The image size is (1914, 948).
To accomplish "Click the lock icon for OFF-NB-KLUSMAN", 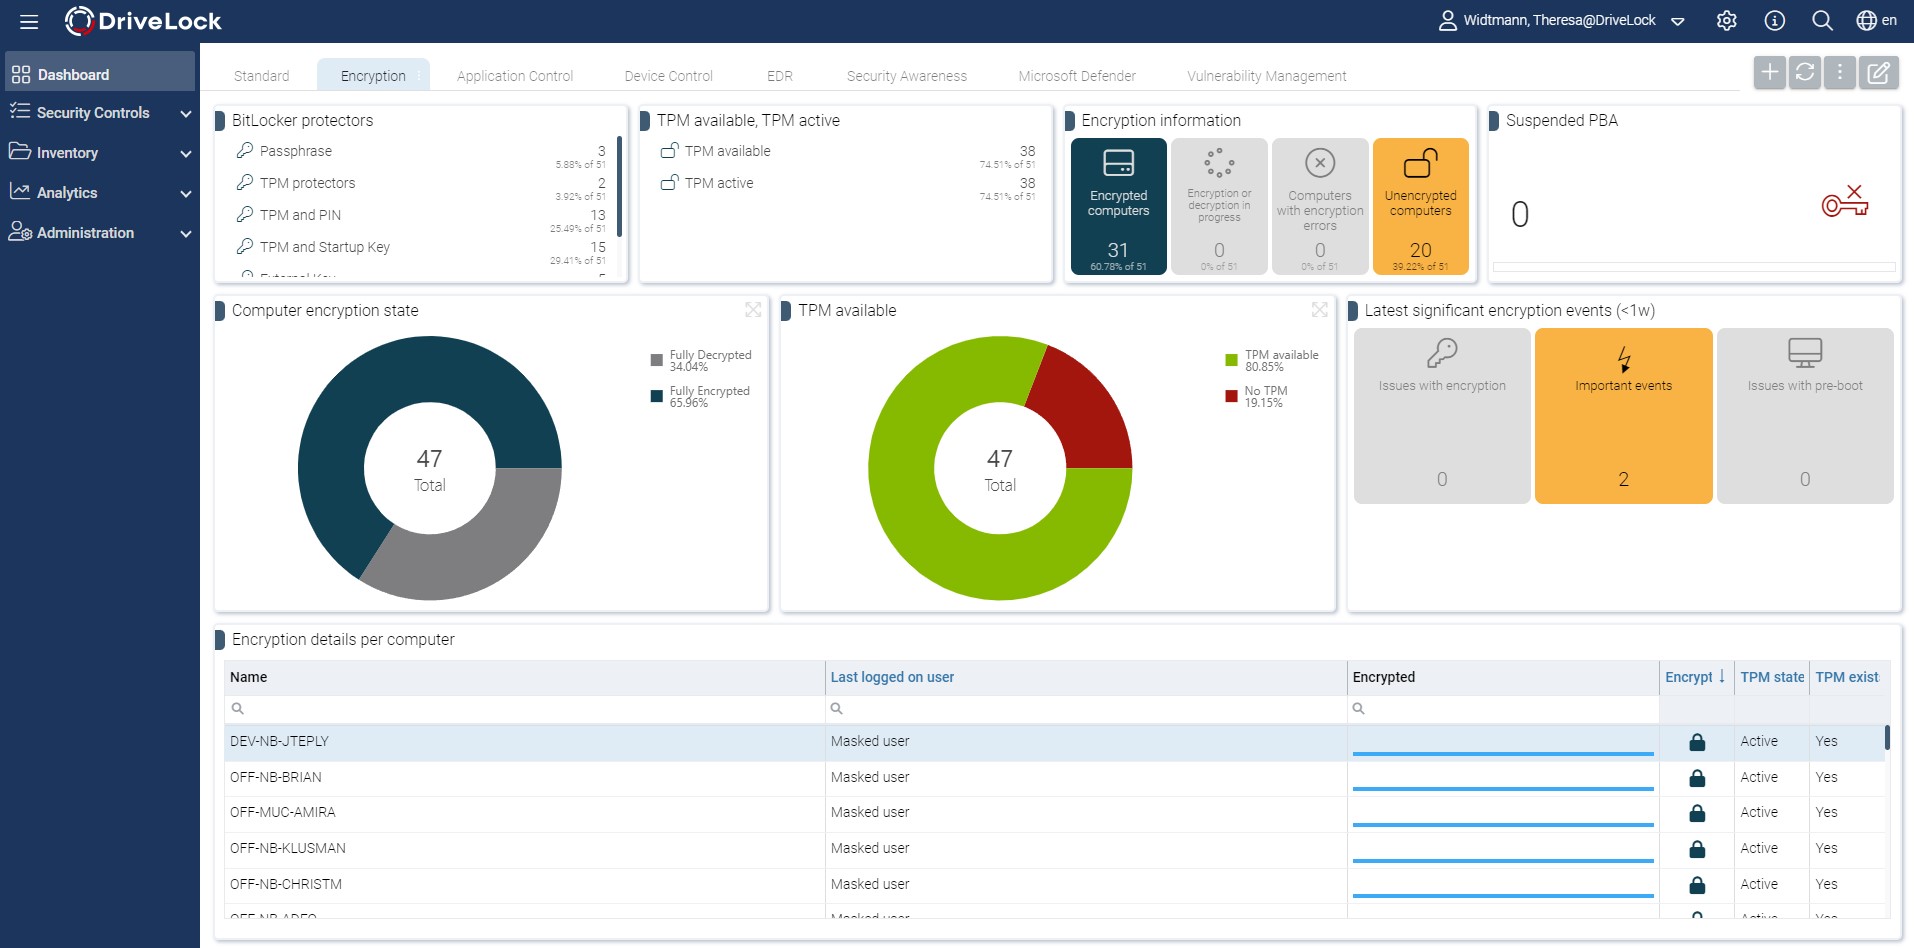I will [1697, 849].
